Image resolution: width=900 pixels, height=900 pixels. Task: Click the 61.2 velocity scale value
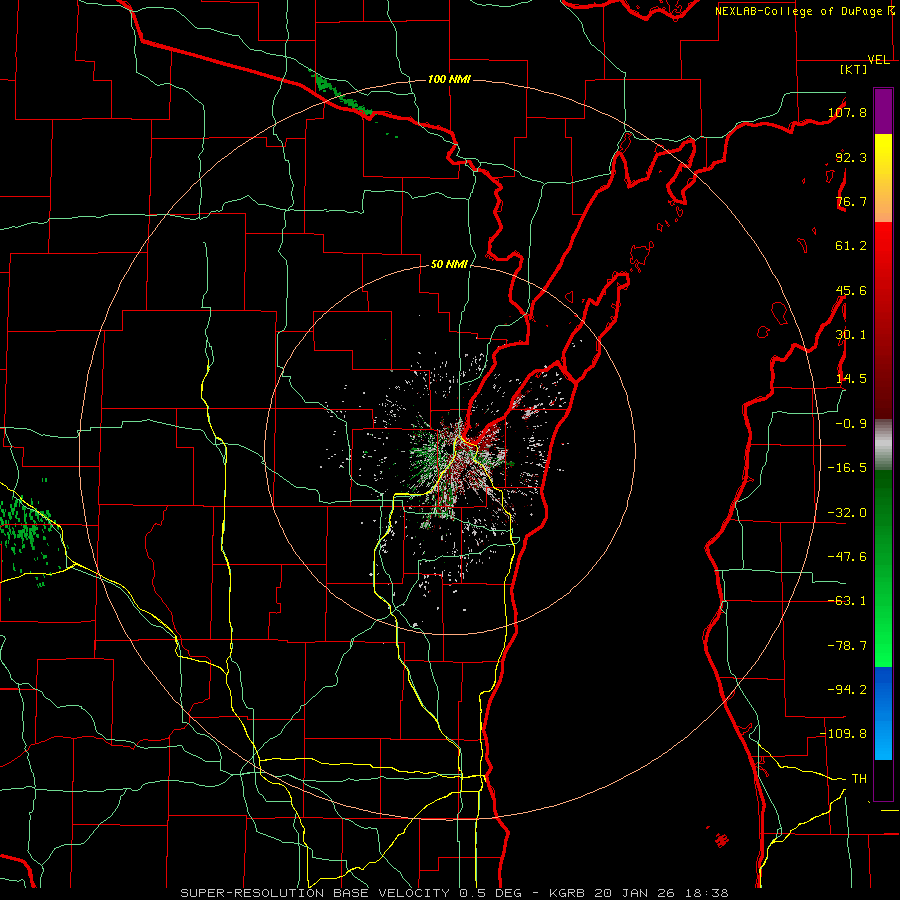point(851,246)
